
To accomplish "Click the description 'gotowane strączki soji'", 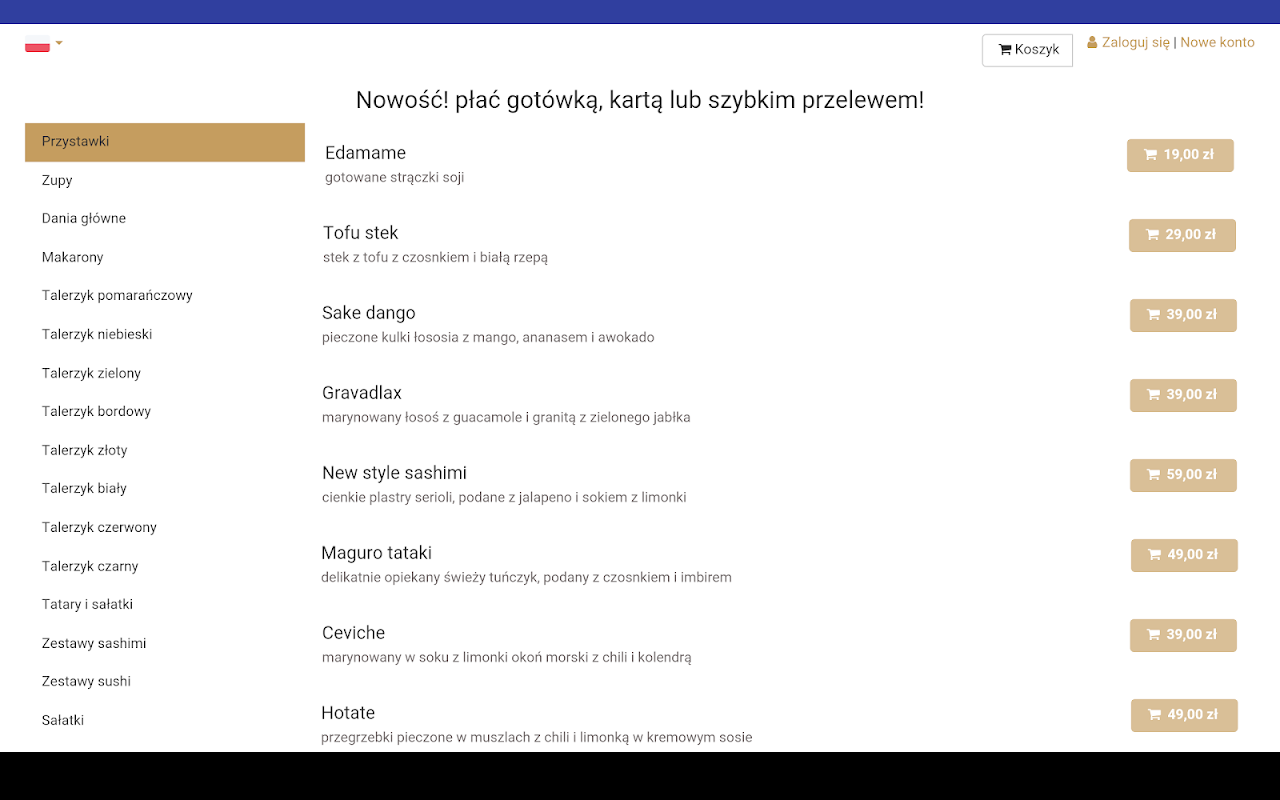I will click(394, 178).
